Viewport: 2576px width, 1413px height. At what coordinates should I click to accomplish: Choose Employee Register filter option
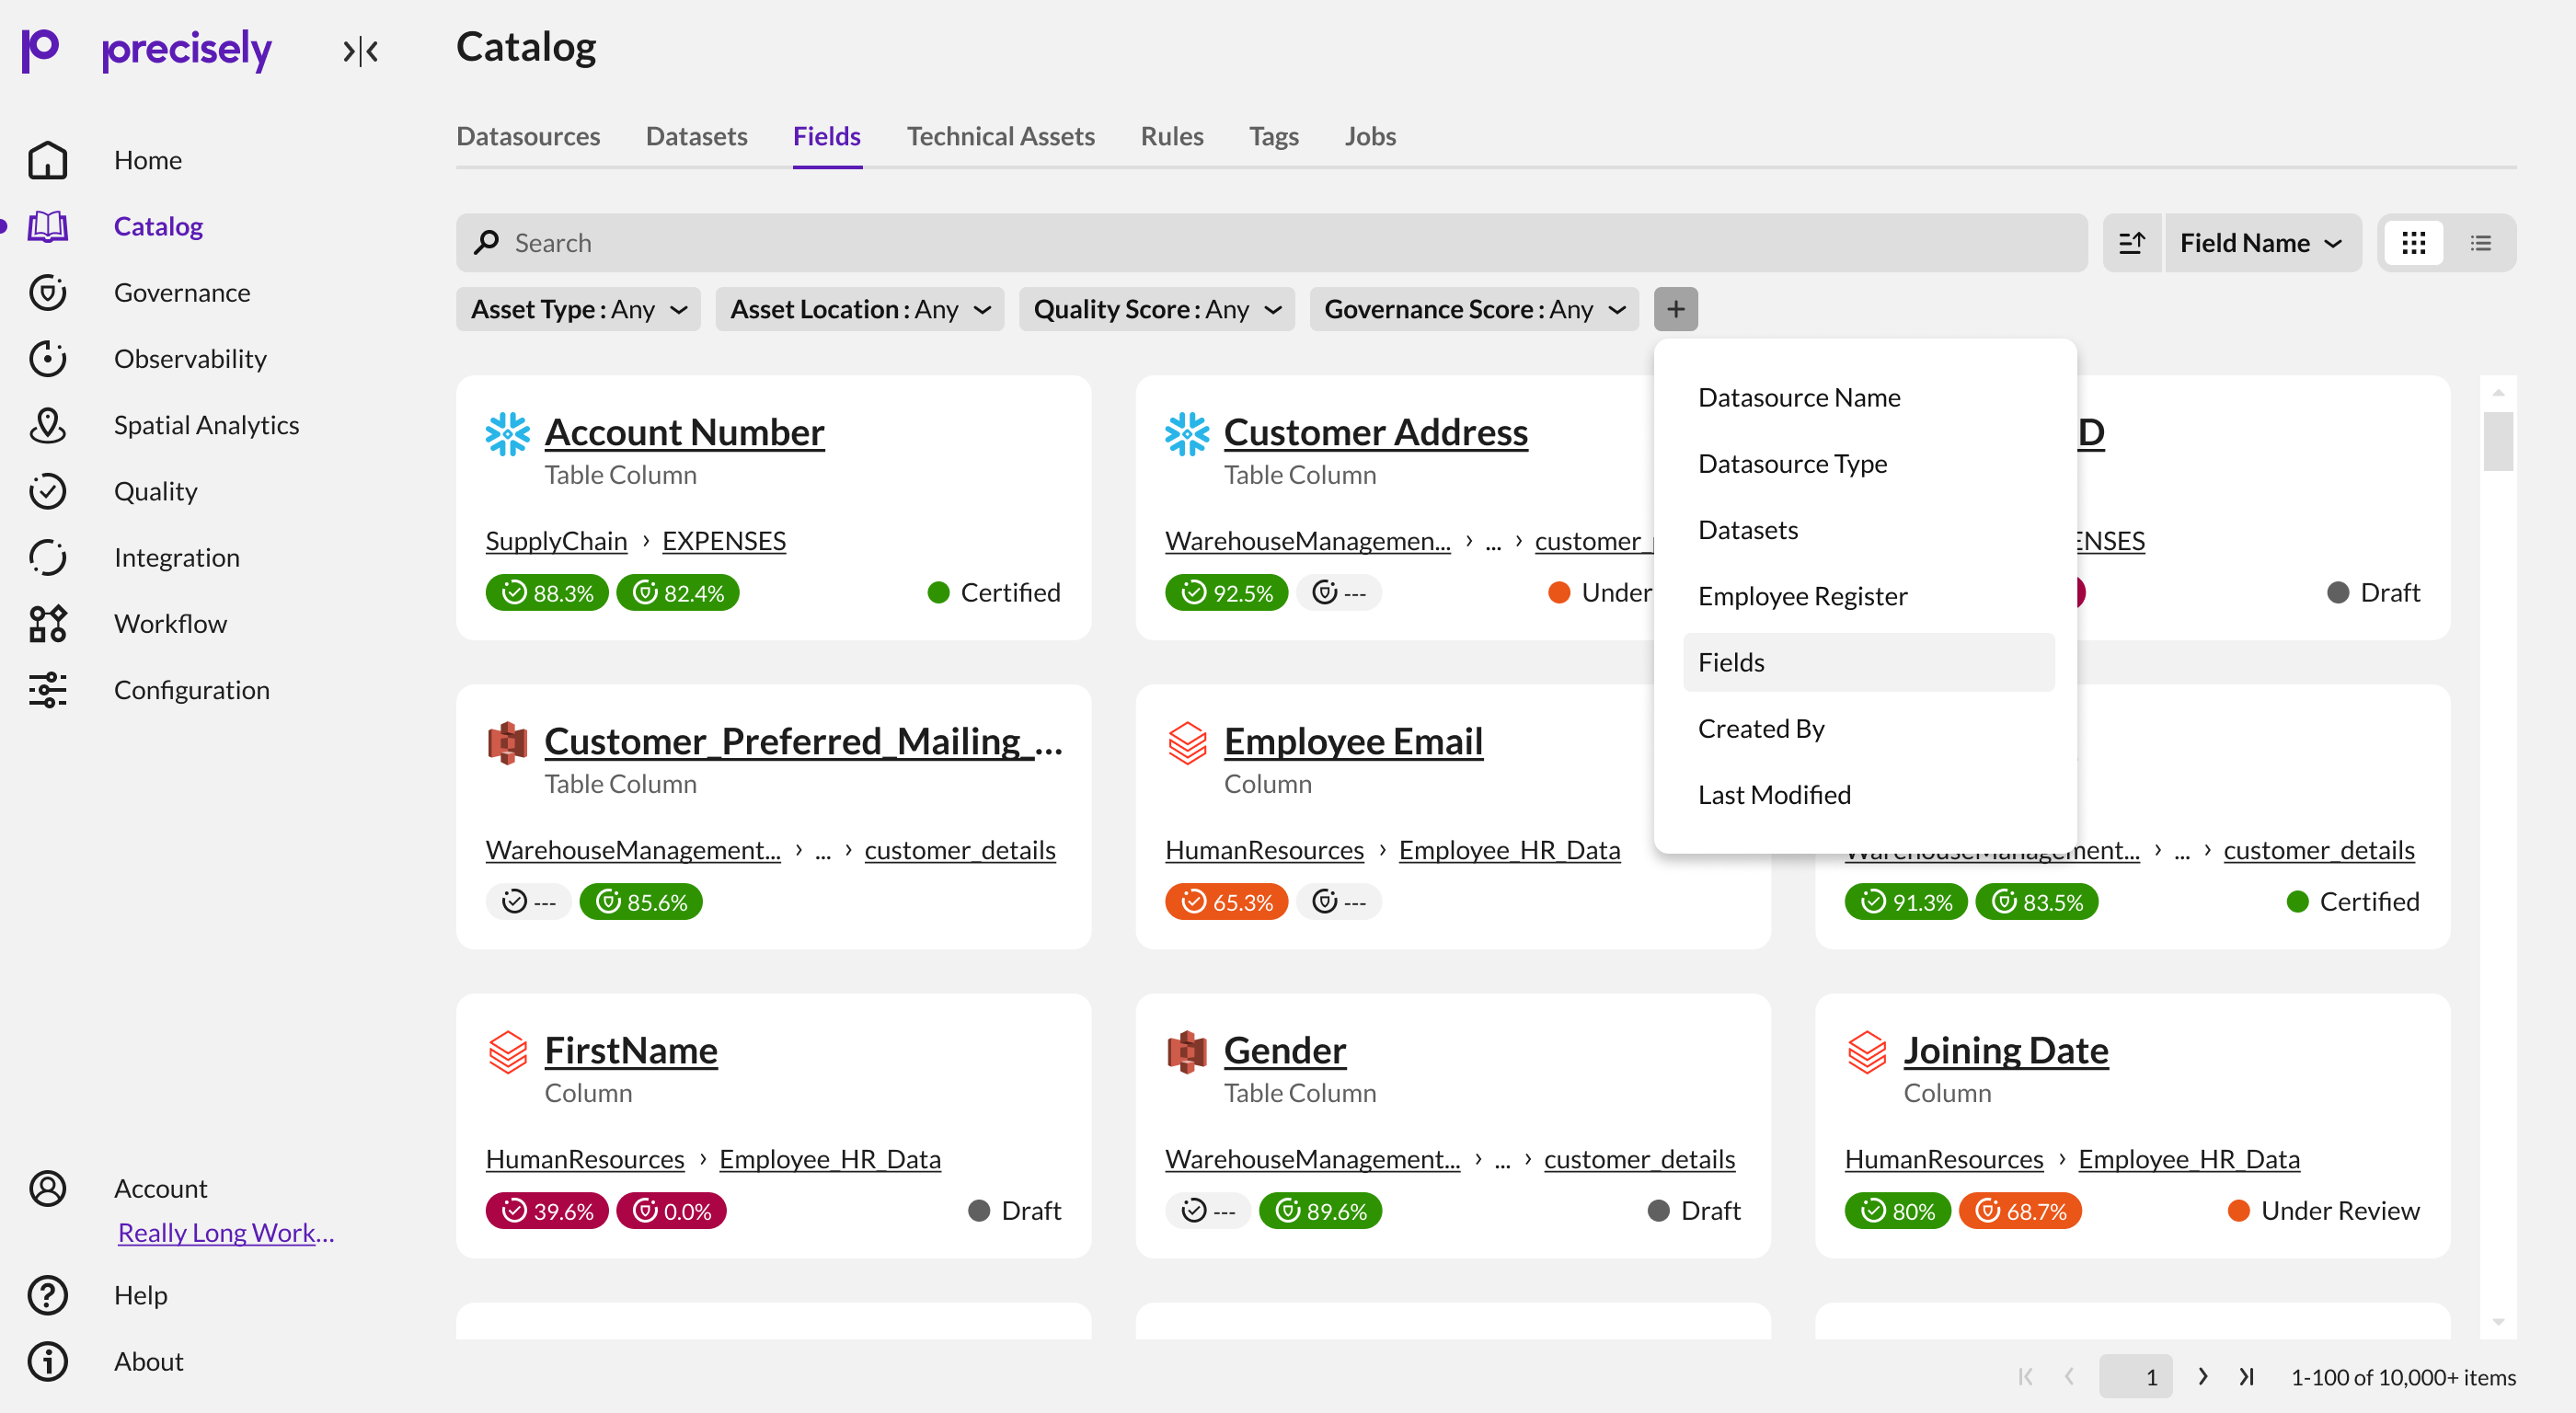pos(1868,596)
